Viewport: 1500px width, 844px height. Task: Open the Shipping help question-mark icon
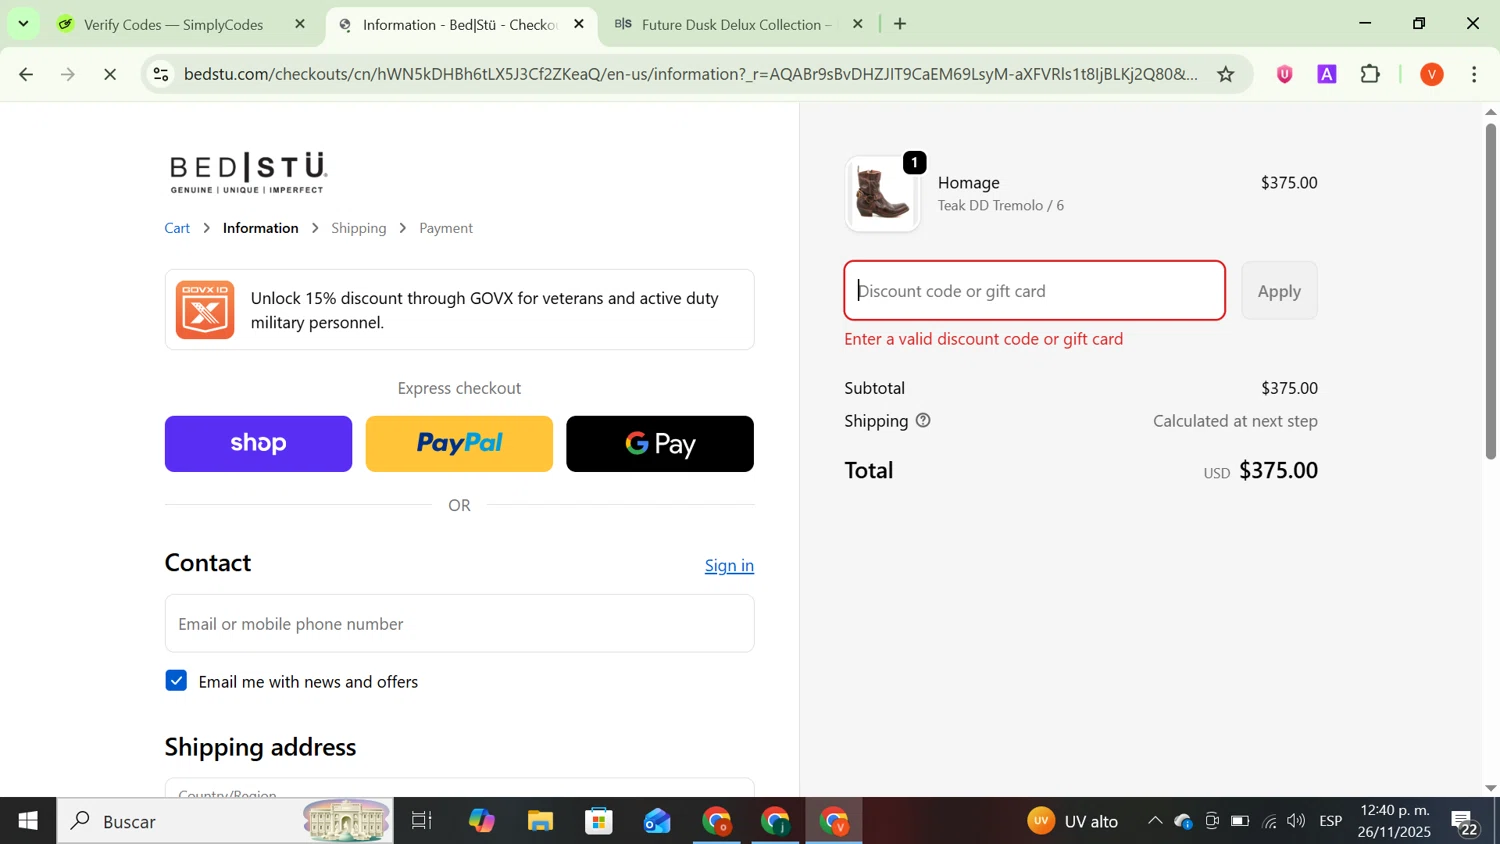point(923,421)
